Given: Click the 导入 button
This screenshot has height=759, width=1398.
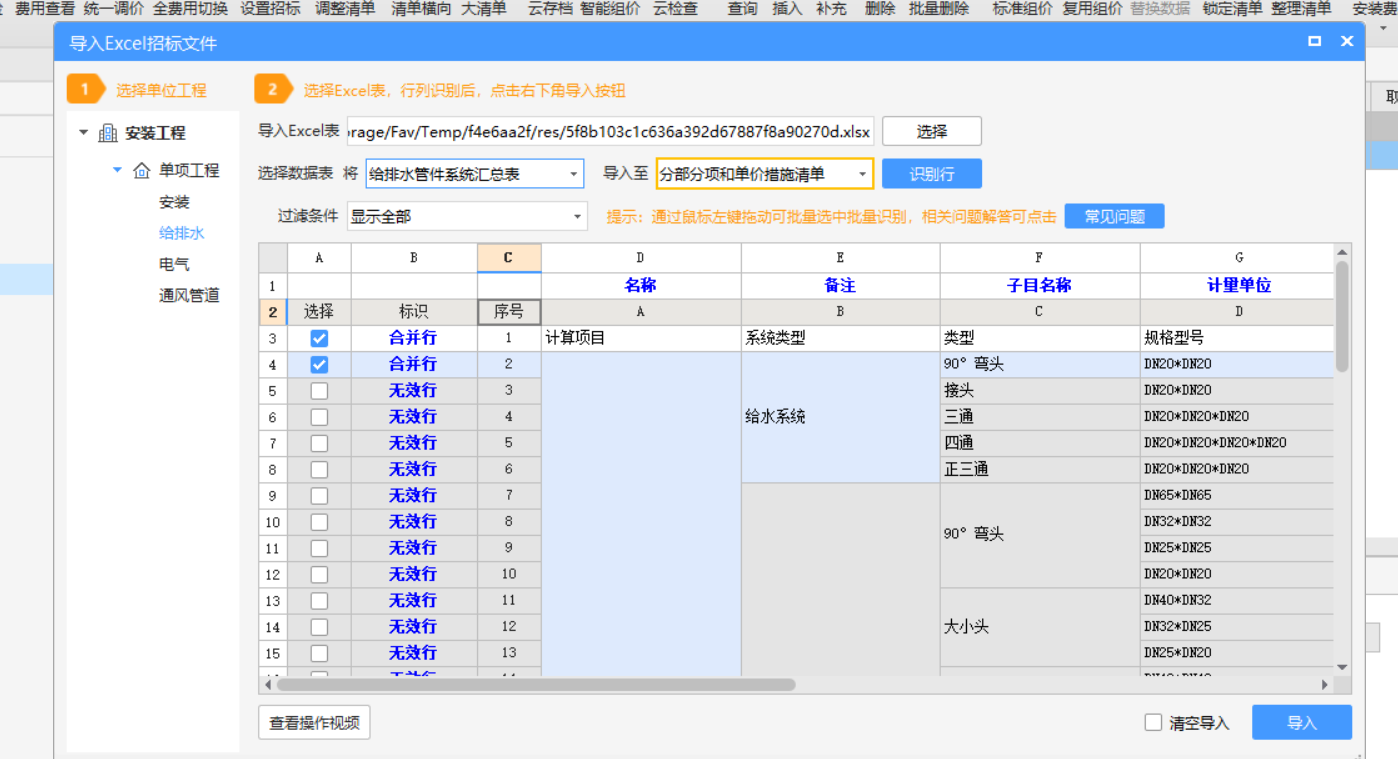Looking at the screenshot, I should (x=1302, y=722).
